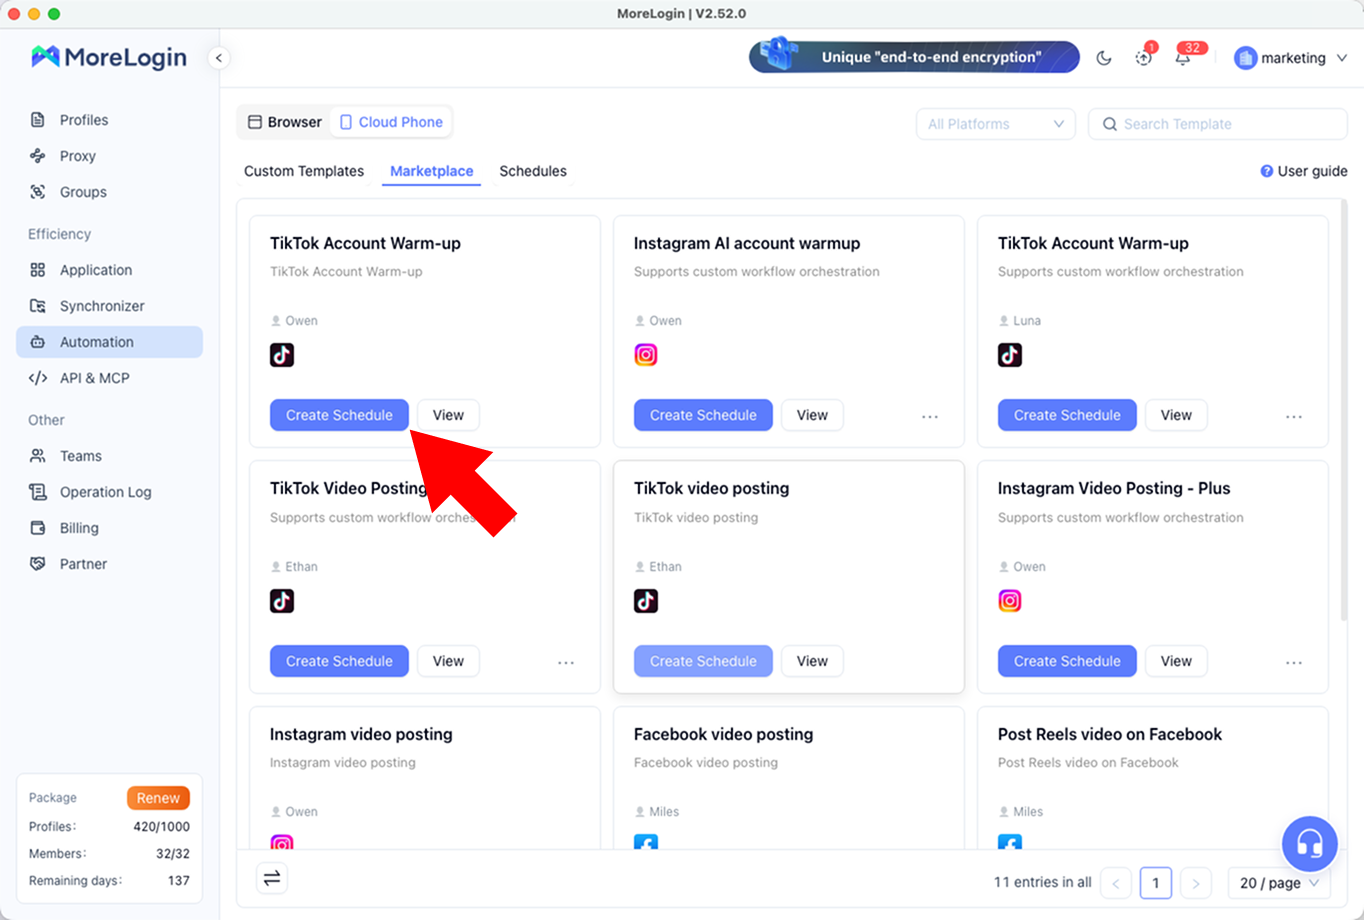Select the Marketplace tab
Screen dimensions: 1364x920
tap(432, 171)
